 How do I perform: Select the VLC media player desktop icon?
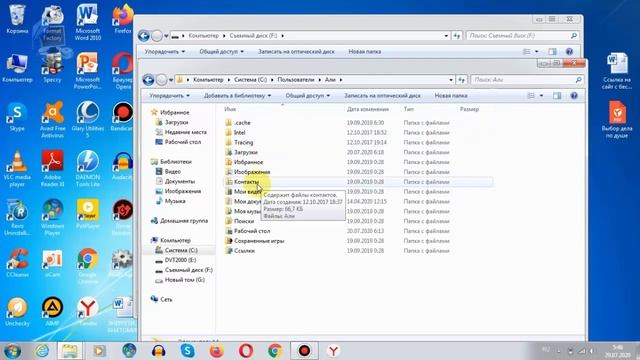coord(17,168)
